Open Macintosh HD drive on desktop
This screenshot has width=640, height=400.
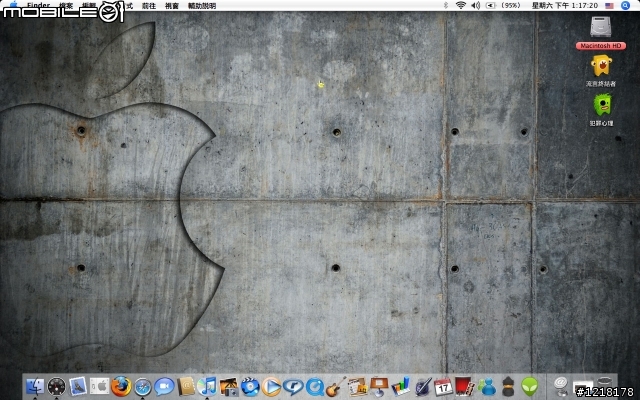tap(600, 30)
